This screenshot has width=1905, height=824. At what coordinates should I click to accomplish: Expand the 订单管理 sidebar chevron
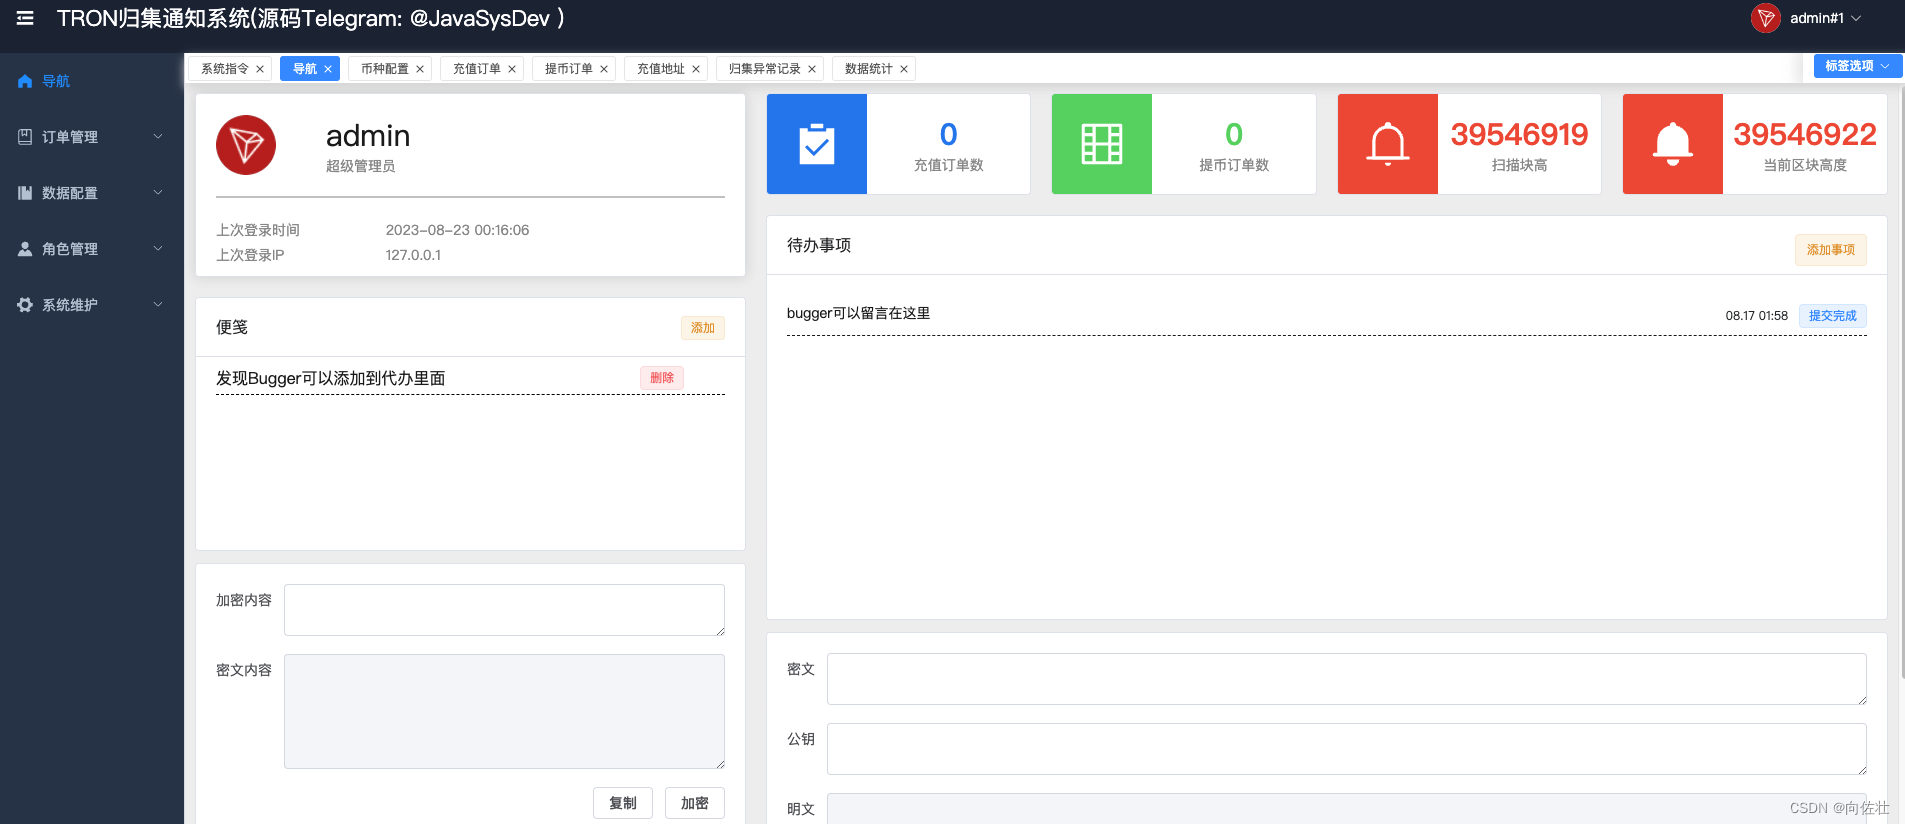158,137
